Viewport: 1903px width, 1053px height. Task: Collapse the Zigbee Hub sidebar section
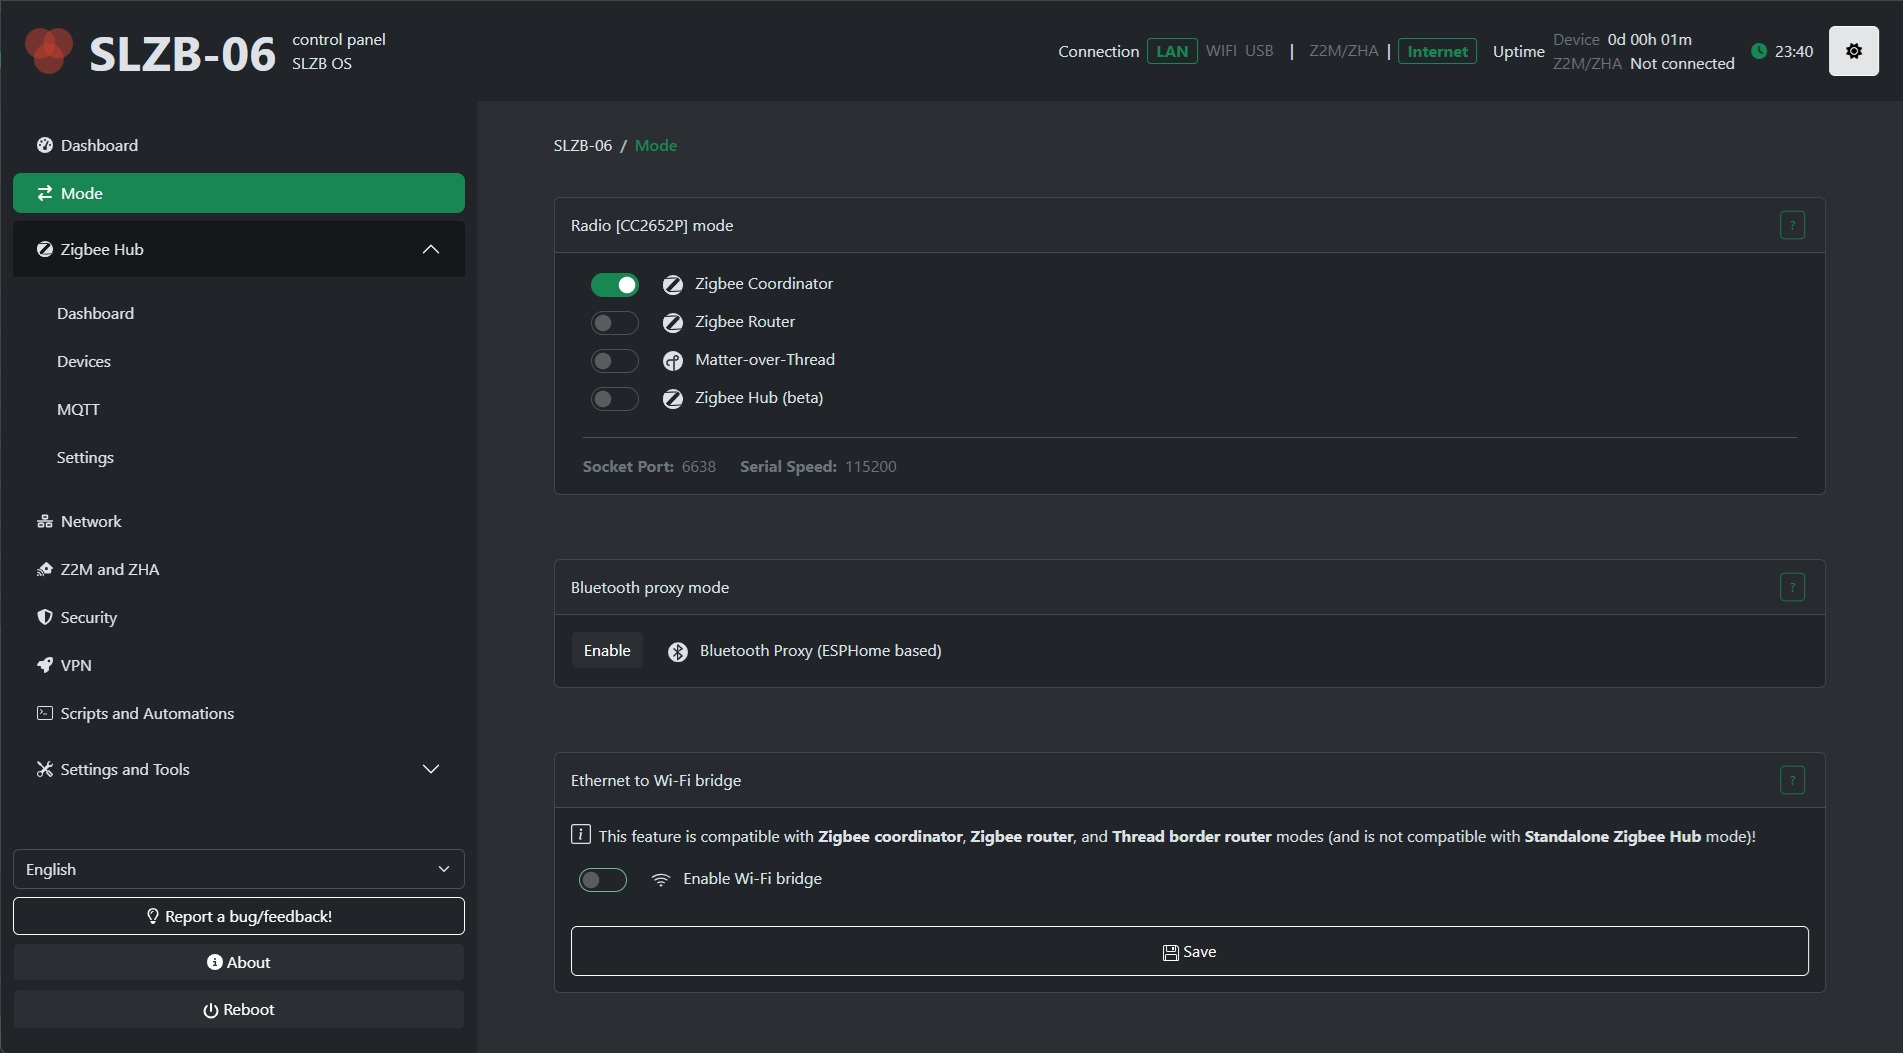(431, 250)
